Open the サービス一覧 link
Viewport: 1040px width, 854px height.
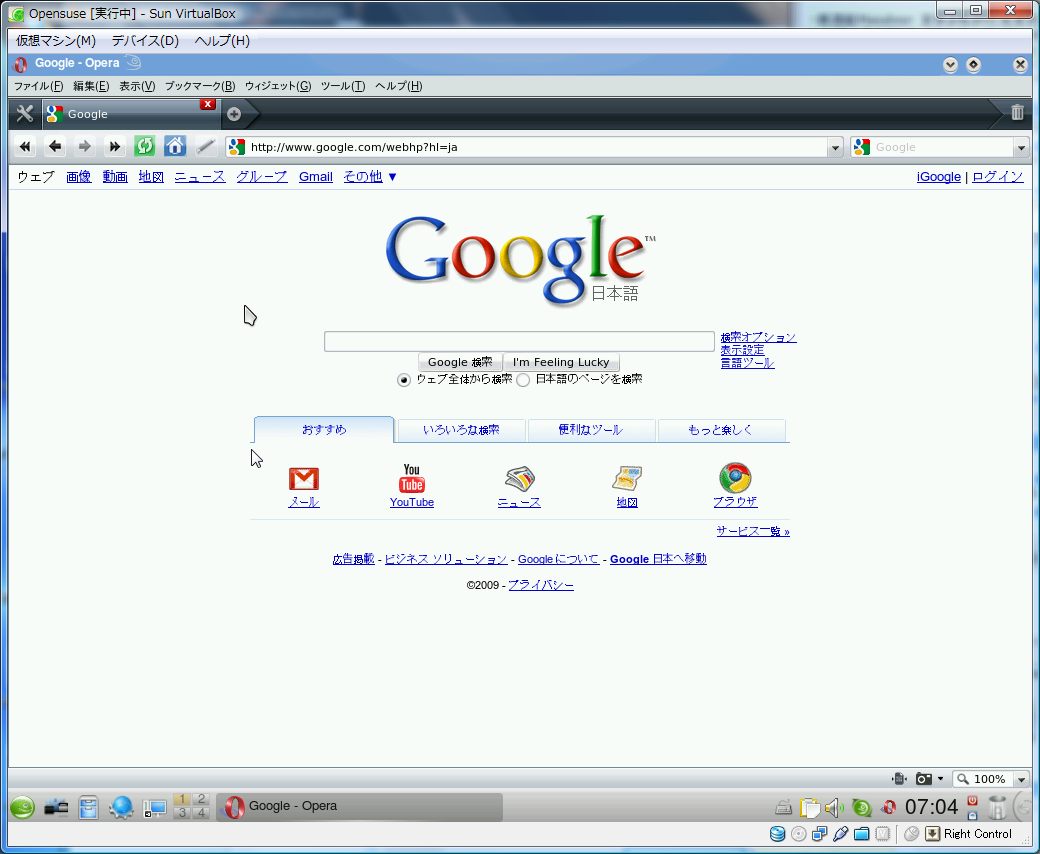pyautogui.click(x=753, y=531)
